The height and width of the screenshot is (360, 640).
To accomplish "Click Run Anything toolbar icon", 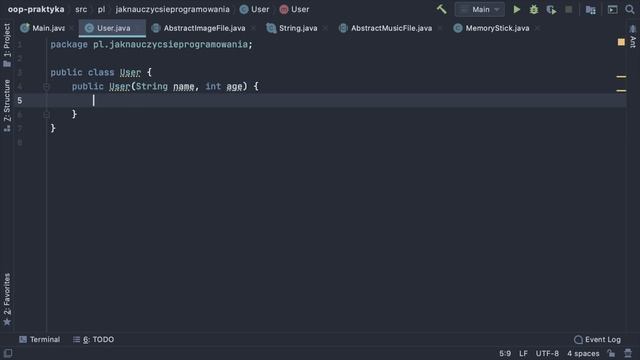I will (612, 9).
